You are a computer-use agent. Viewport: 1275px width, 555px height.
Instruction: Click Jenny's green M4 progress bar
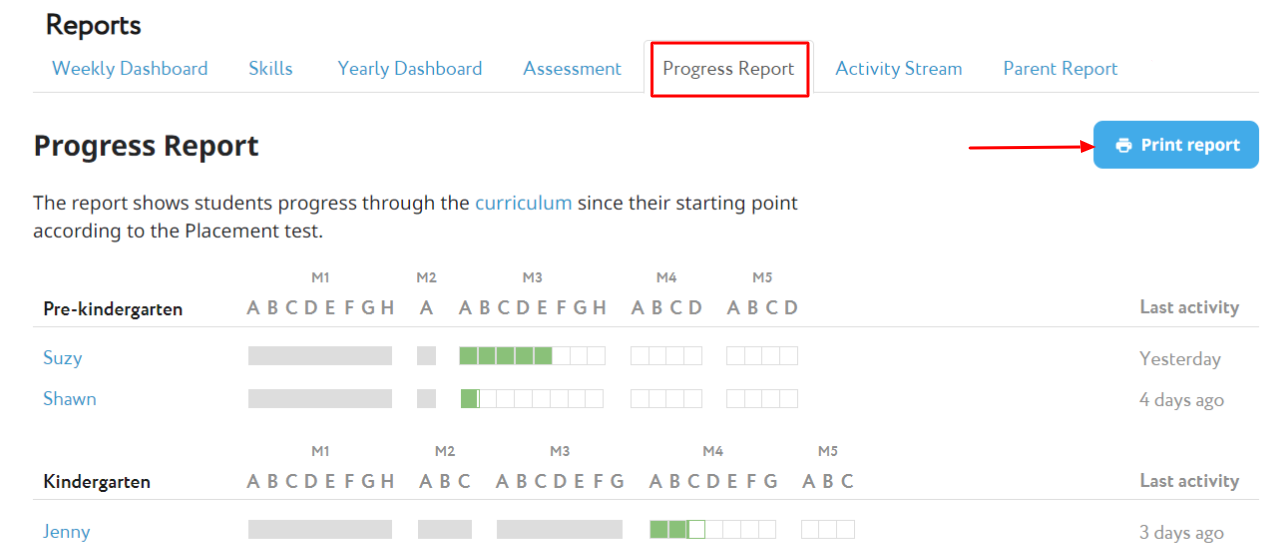(668, 530)
